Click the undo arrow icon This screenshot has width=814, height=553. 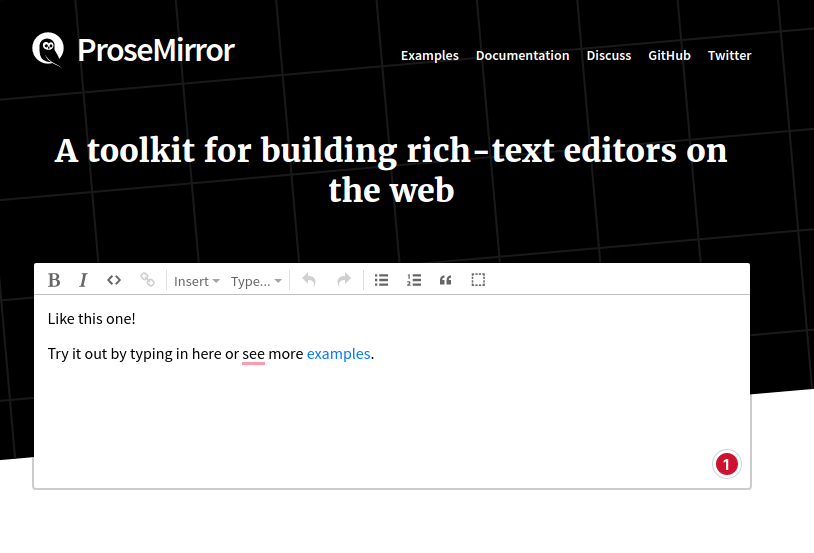click(309, 280)
